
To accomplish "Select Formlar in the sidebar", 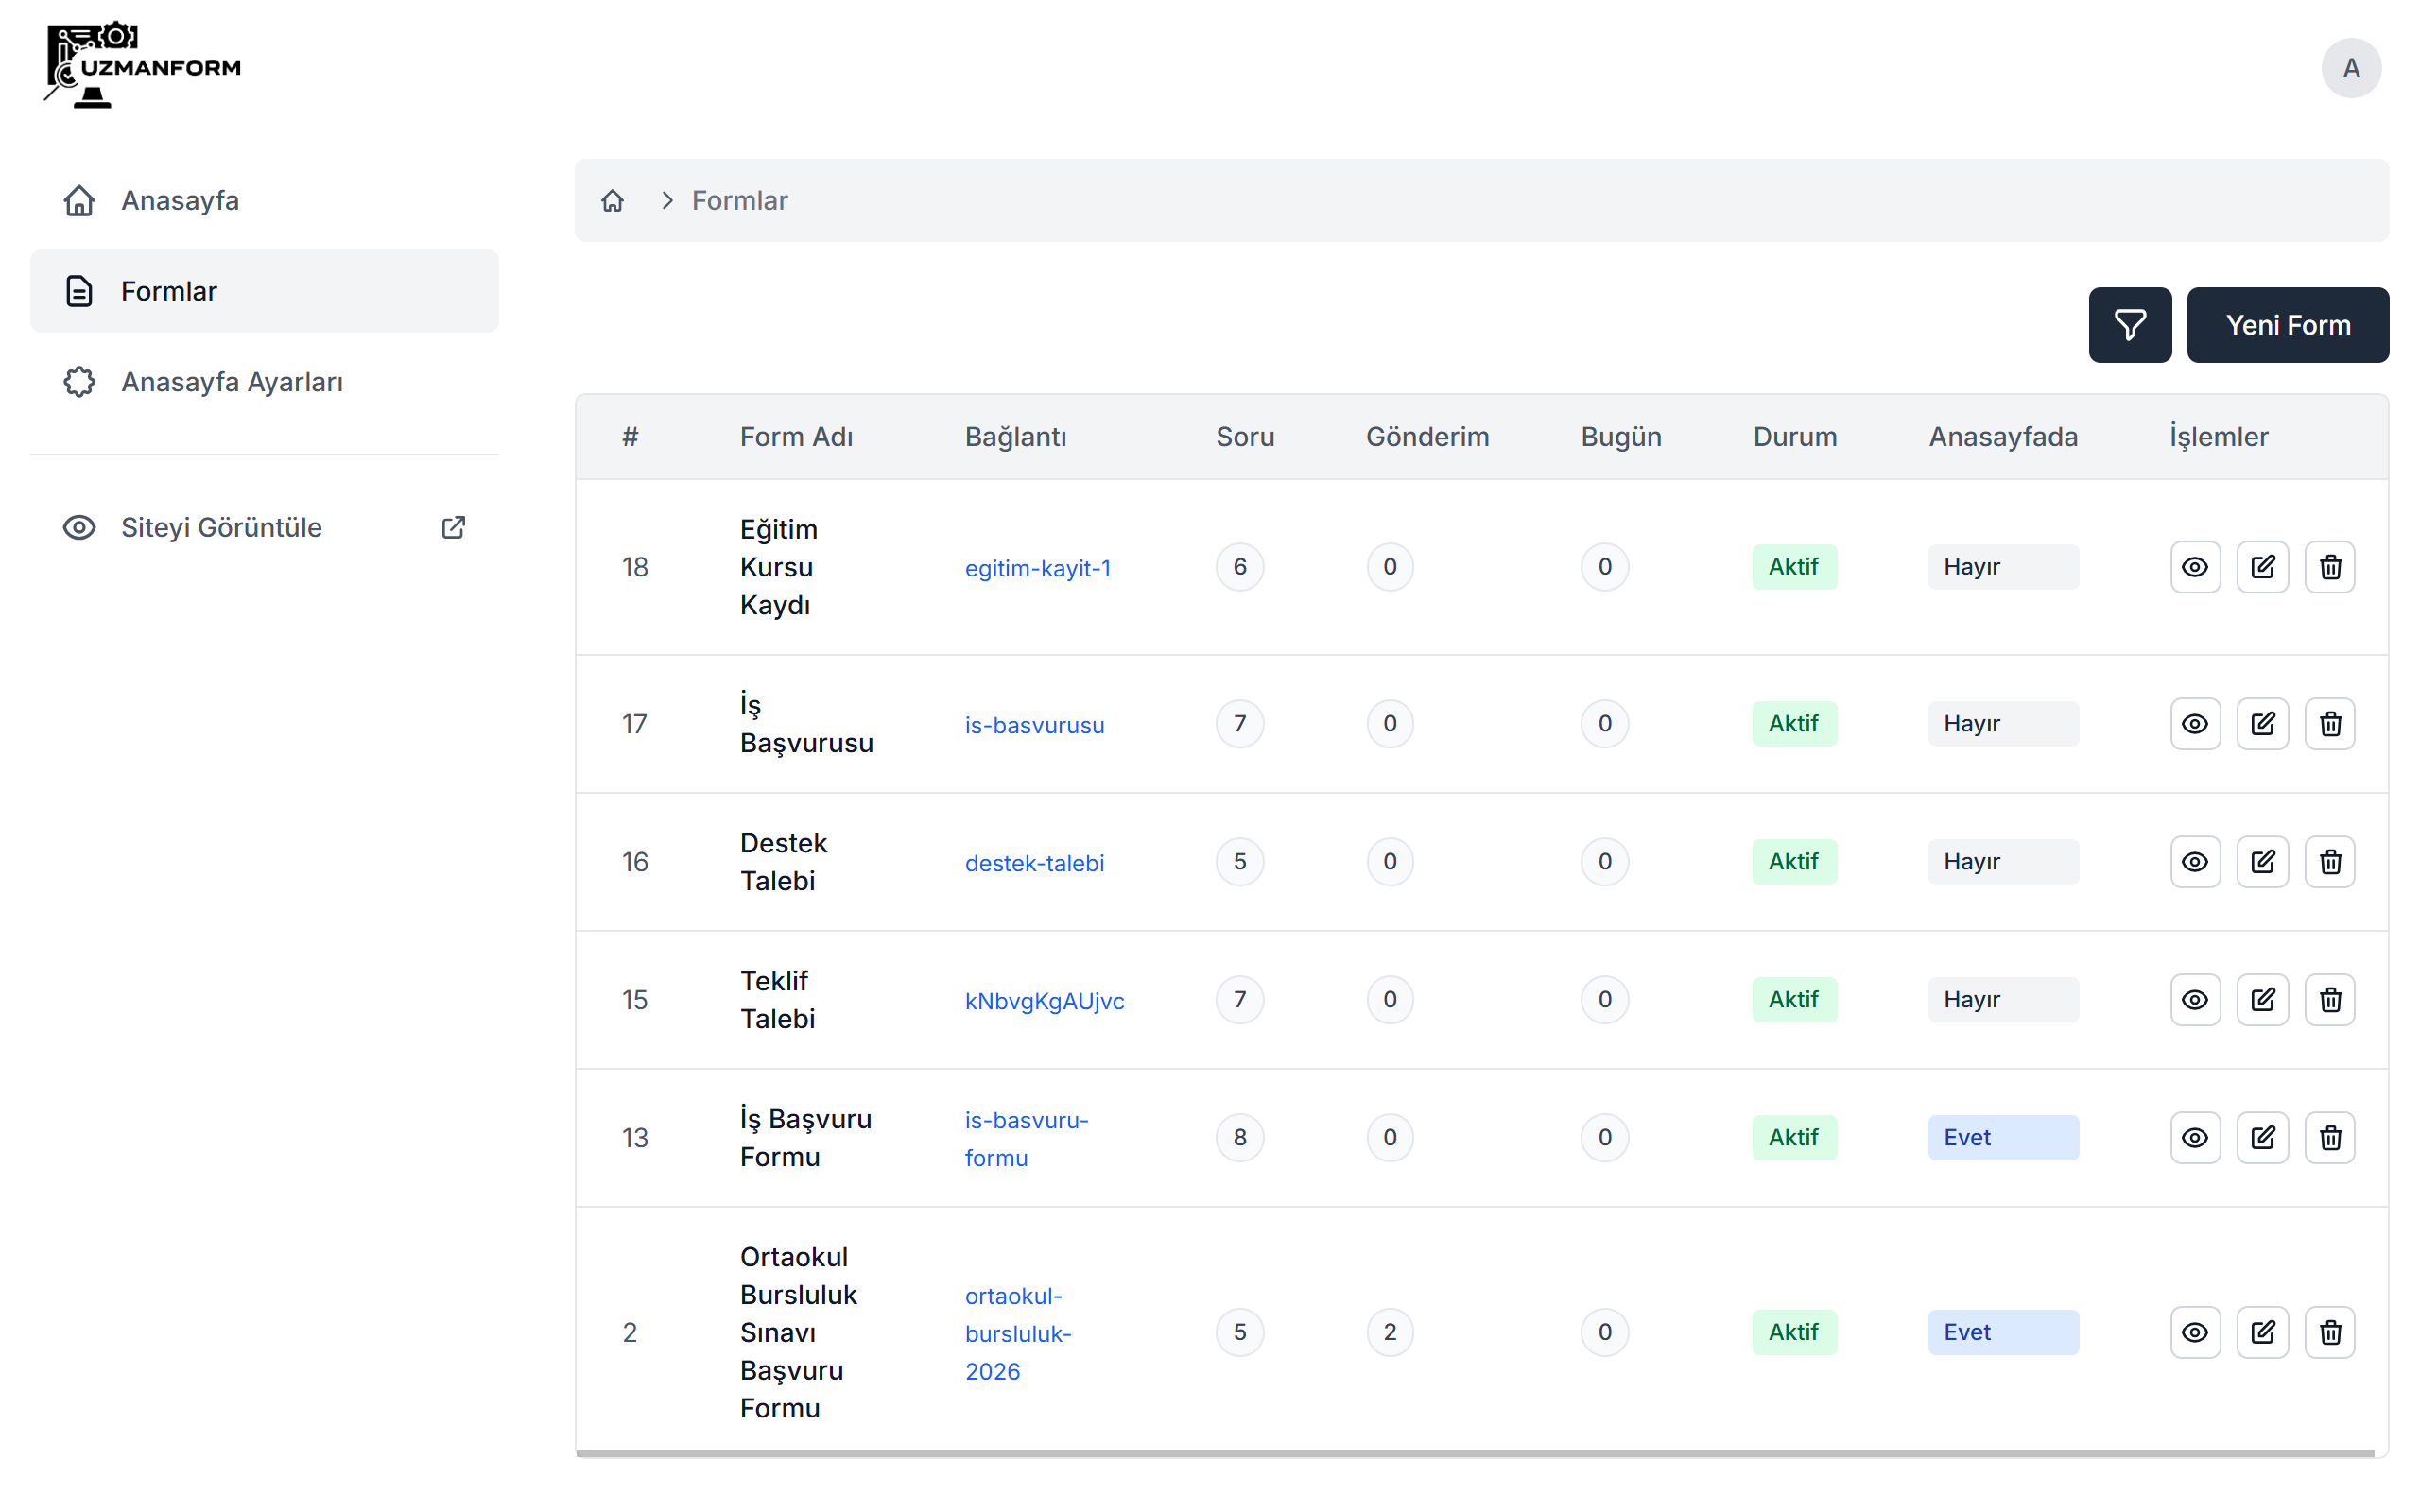I will (x=264, y=291).
